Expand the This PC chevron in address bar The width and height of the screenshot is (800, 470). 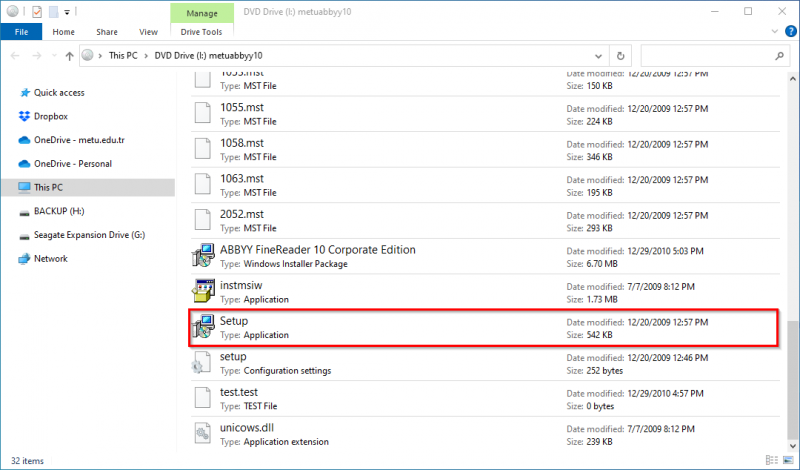pyautogui.click(x=146, y=56)
